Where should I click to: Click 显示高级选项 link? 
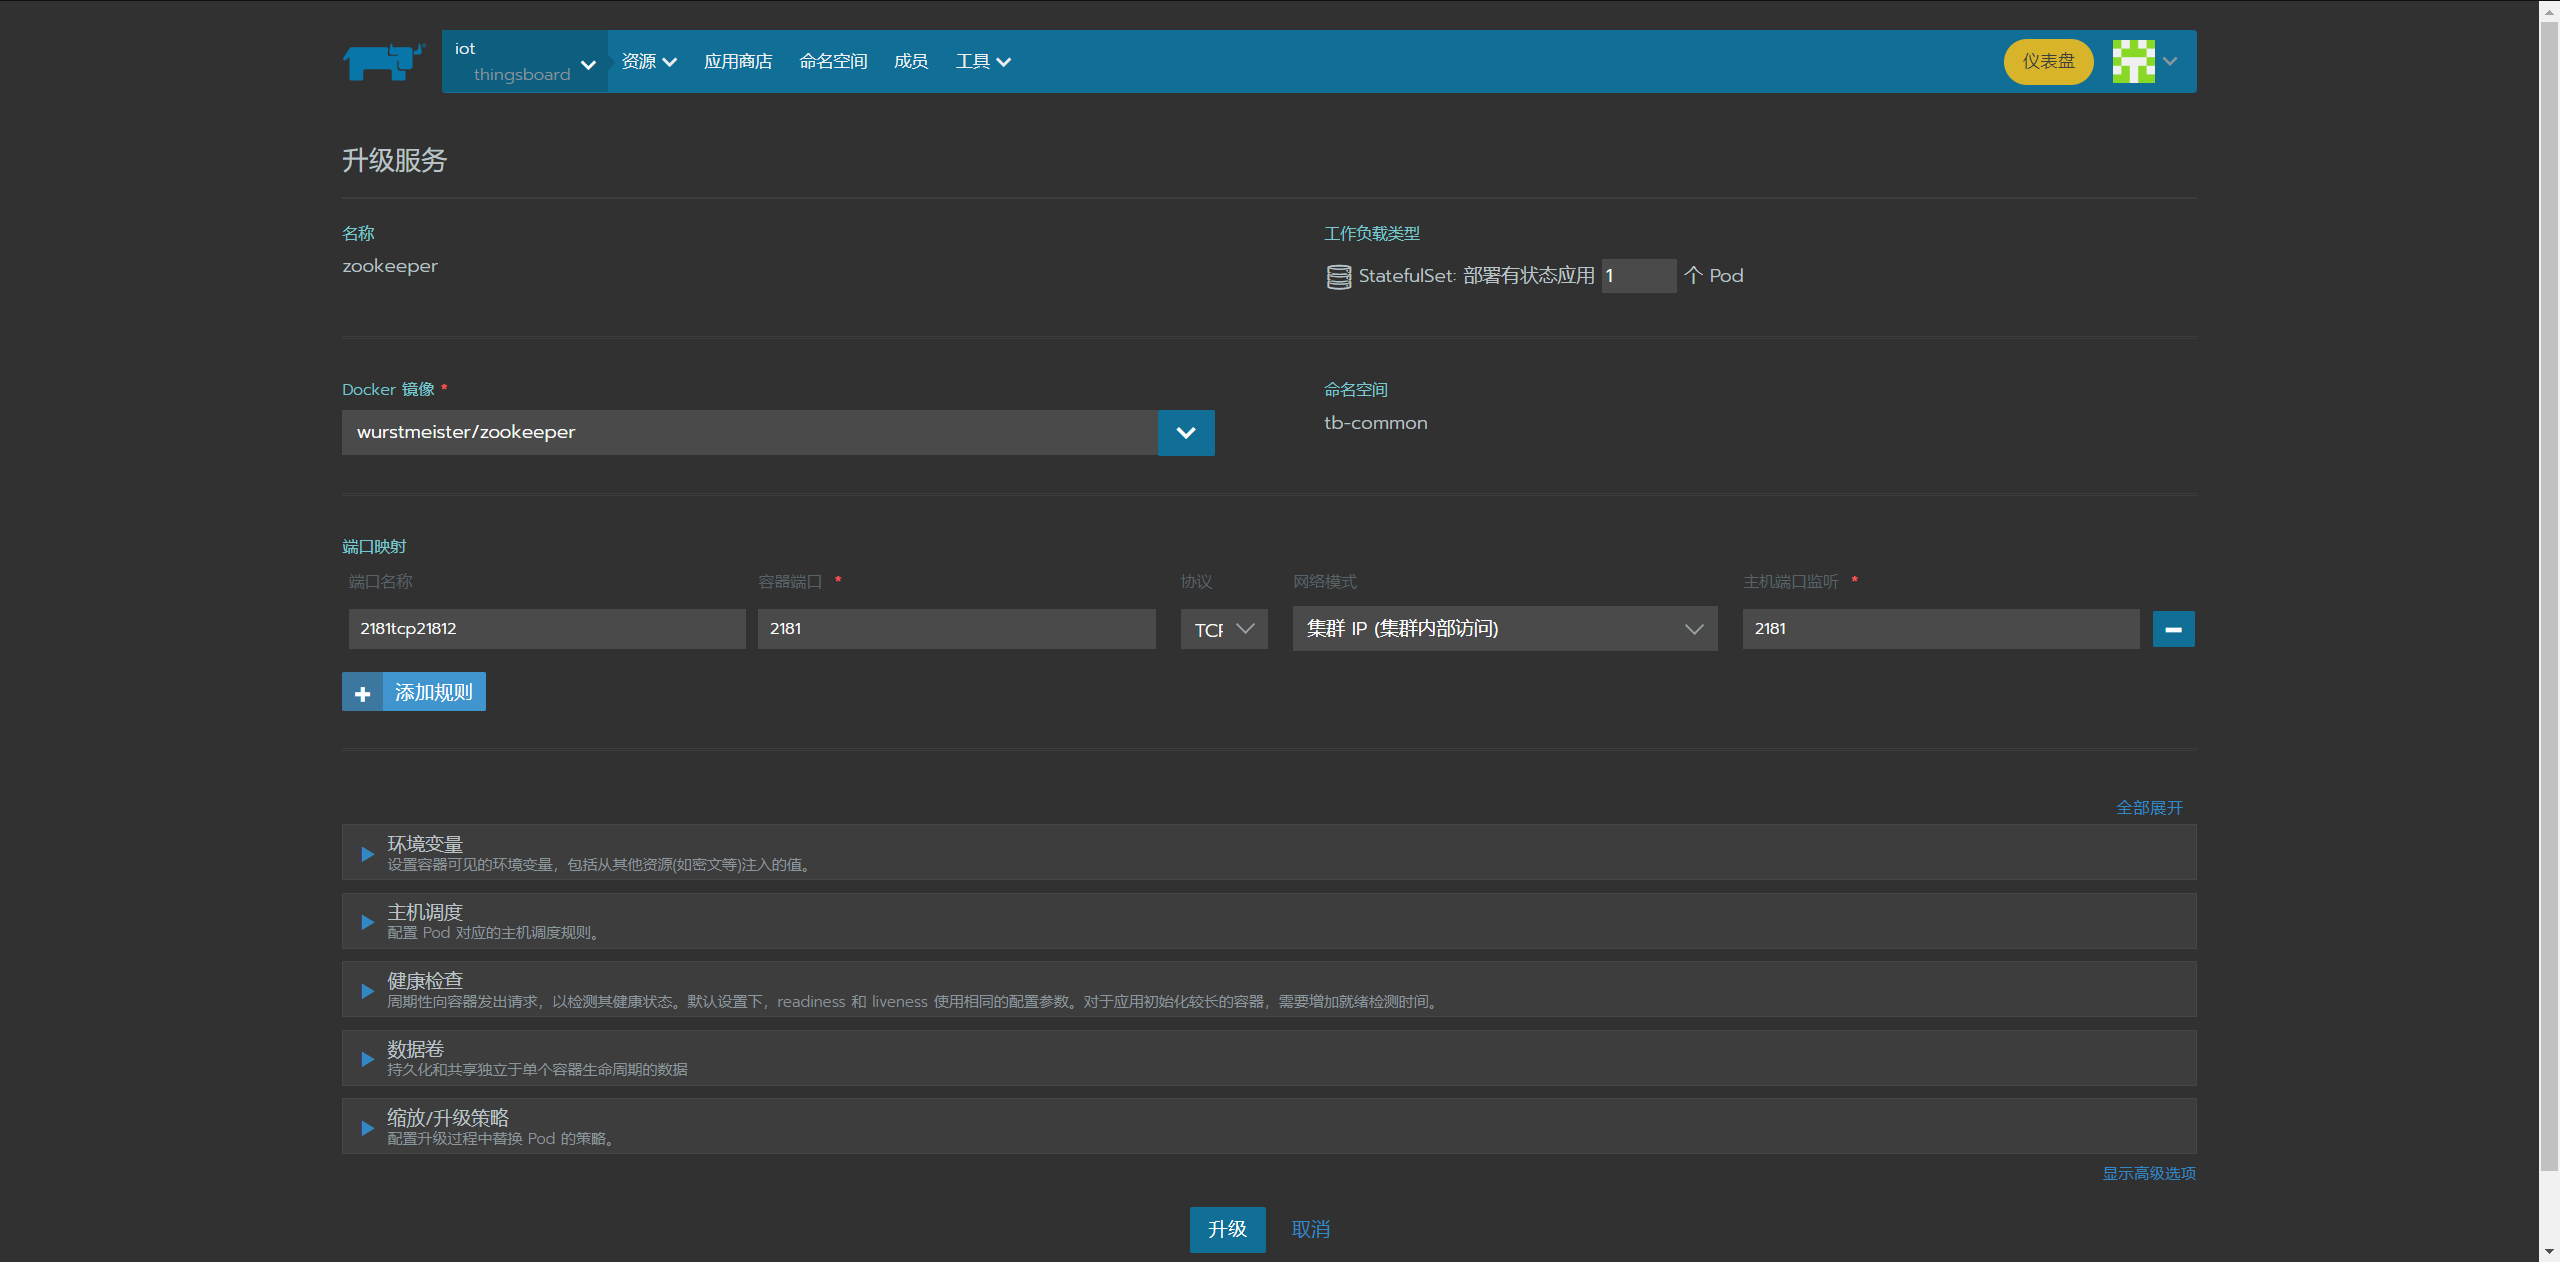point(2149,1173)
